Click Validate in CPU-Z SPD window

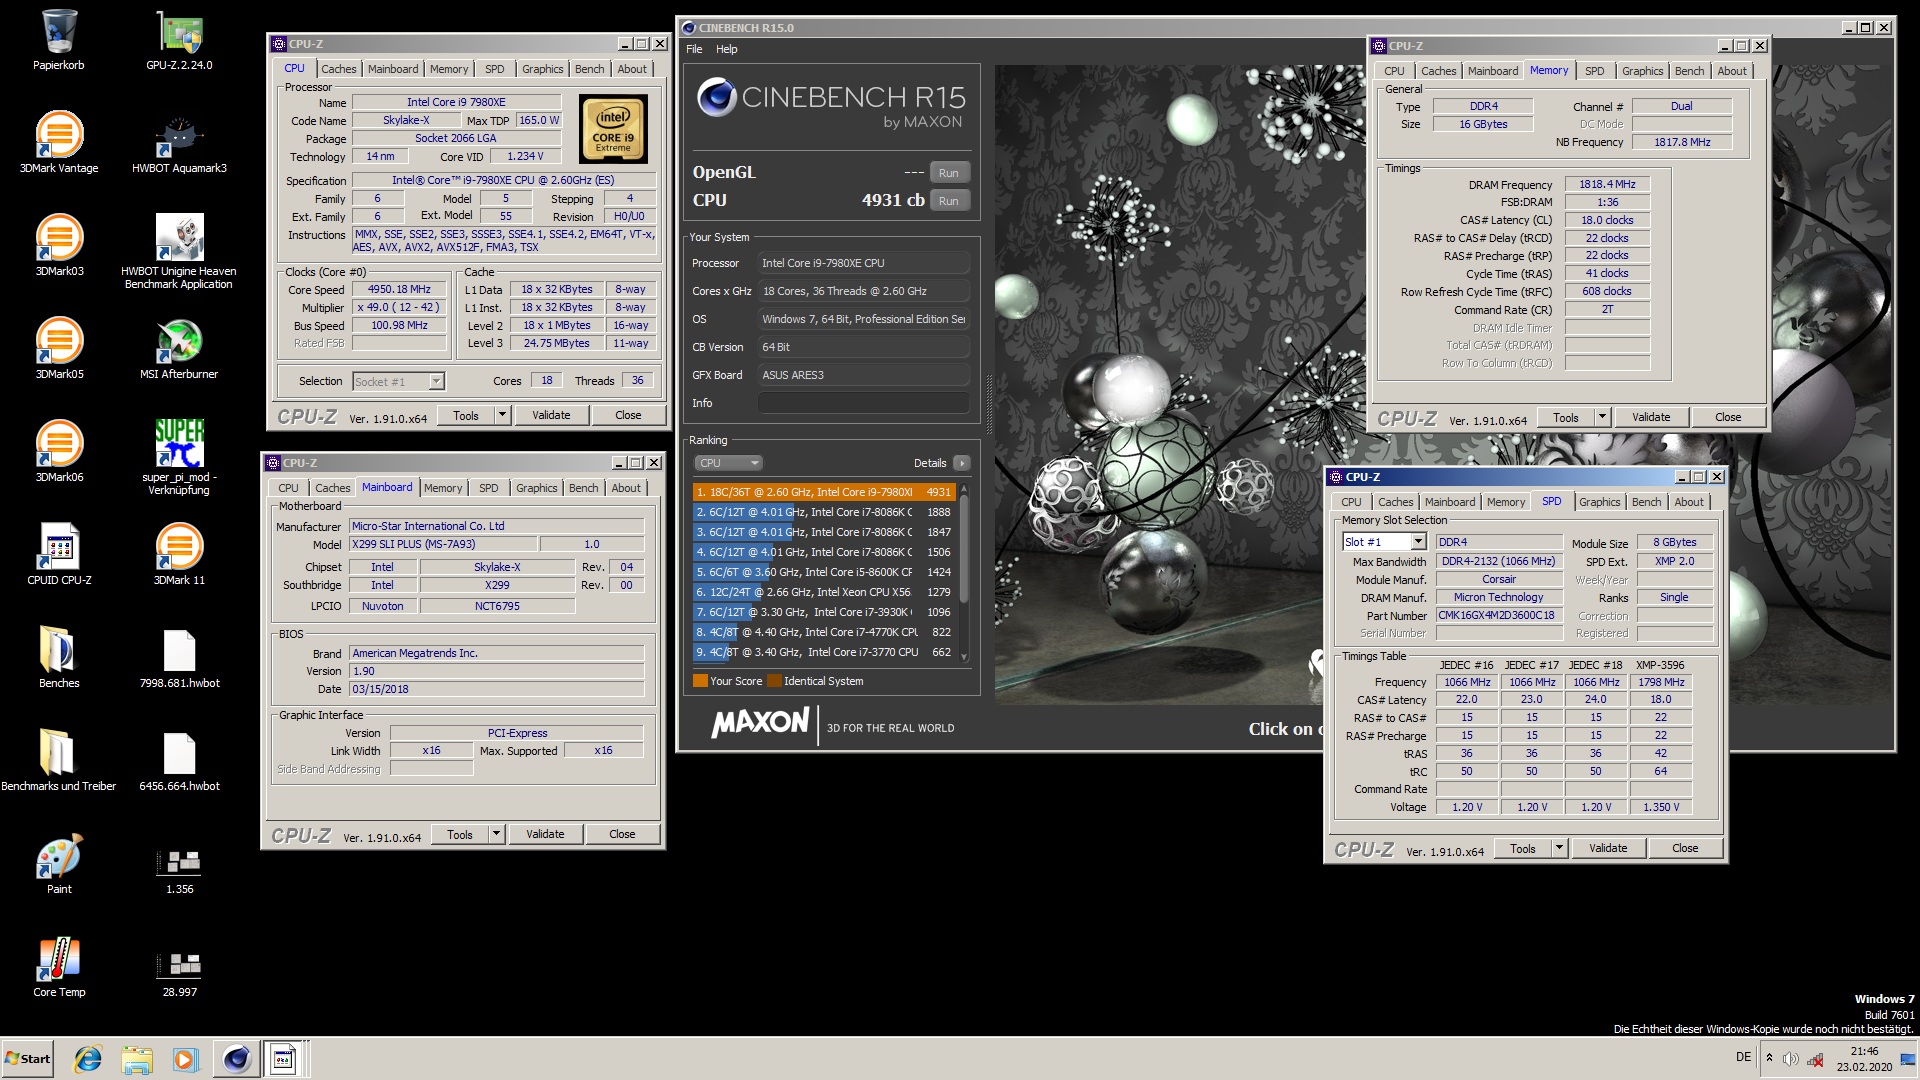tap(1608, 848)
